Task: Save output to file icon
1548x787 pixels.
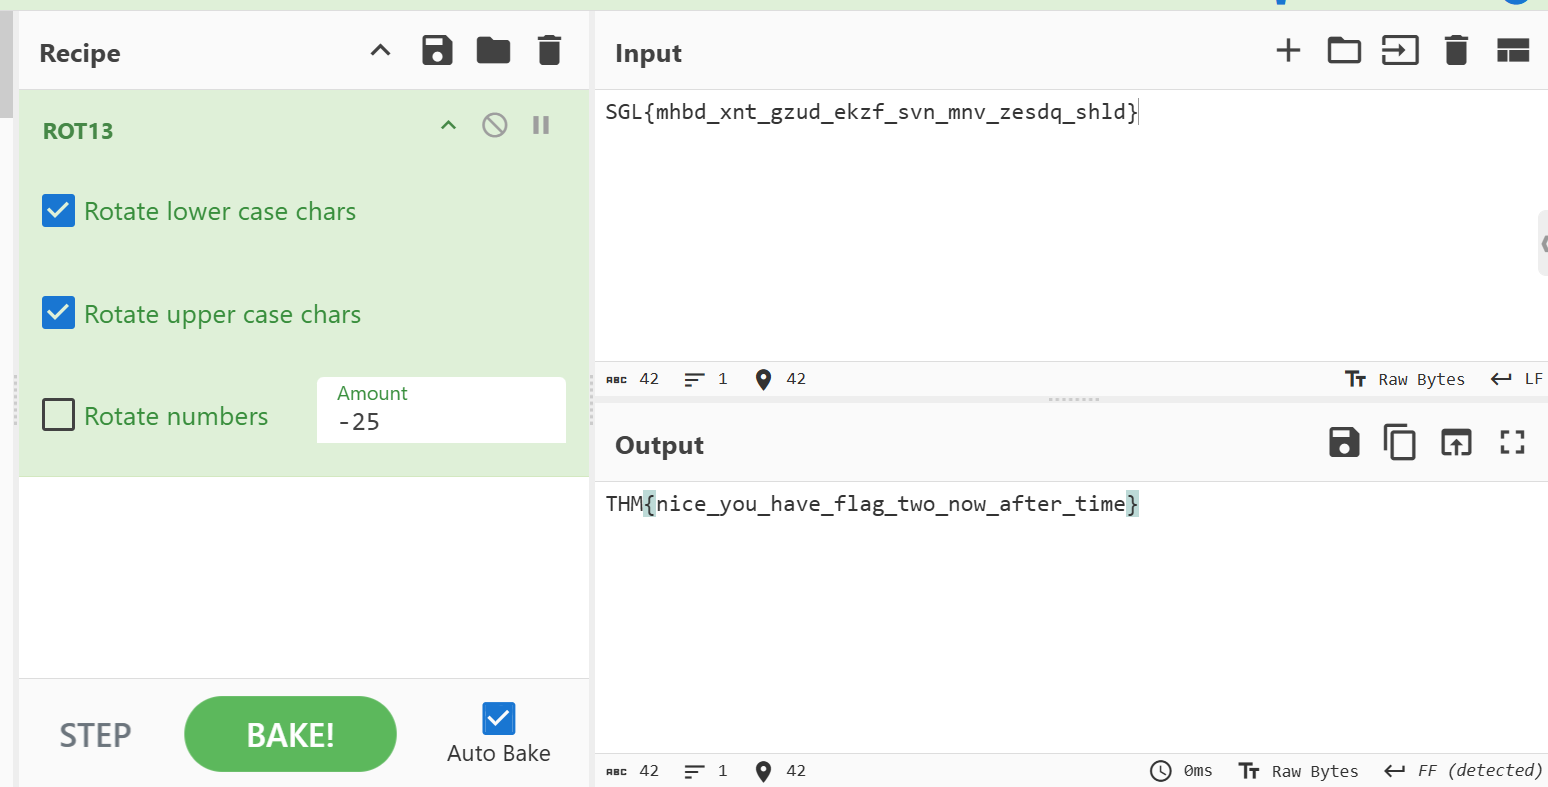Action: tap(1344, 442)
